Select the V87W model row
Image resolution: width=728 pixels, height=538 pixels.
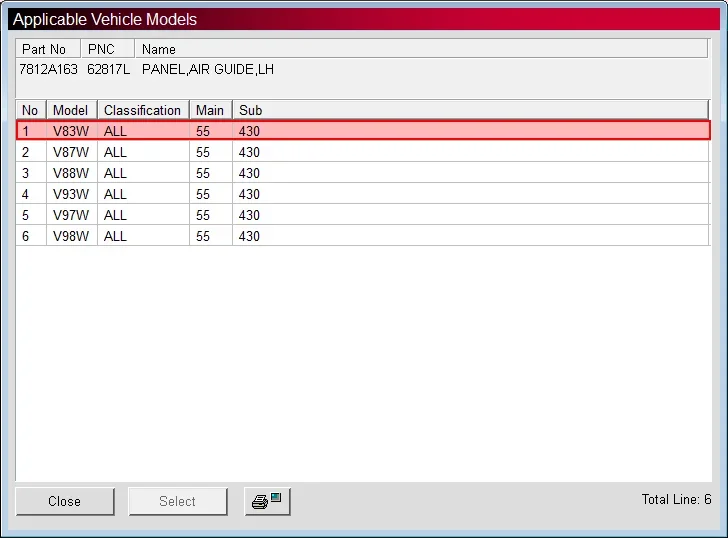[x=363, y=152]
